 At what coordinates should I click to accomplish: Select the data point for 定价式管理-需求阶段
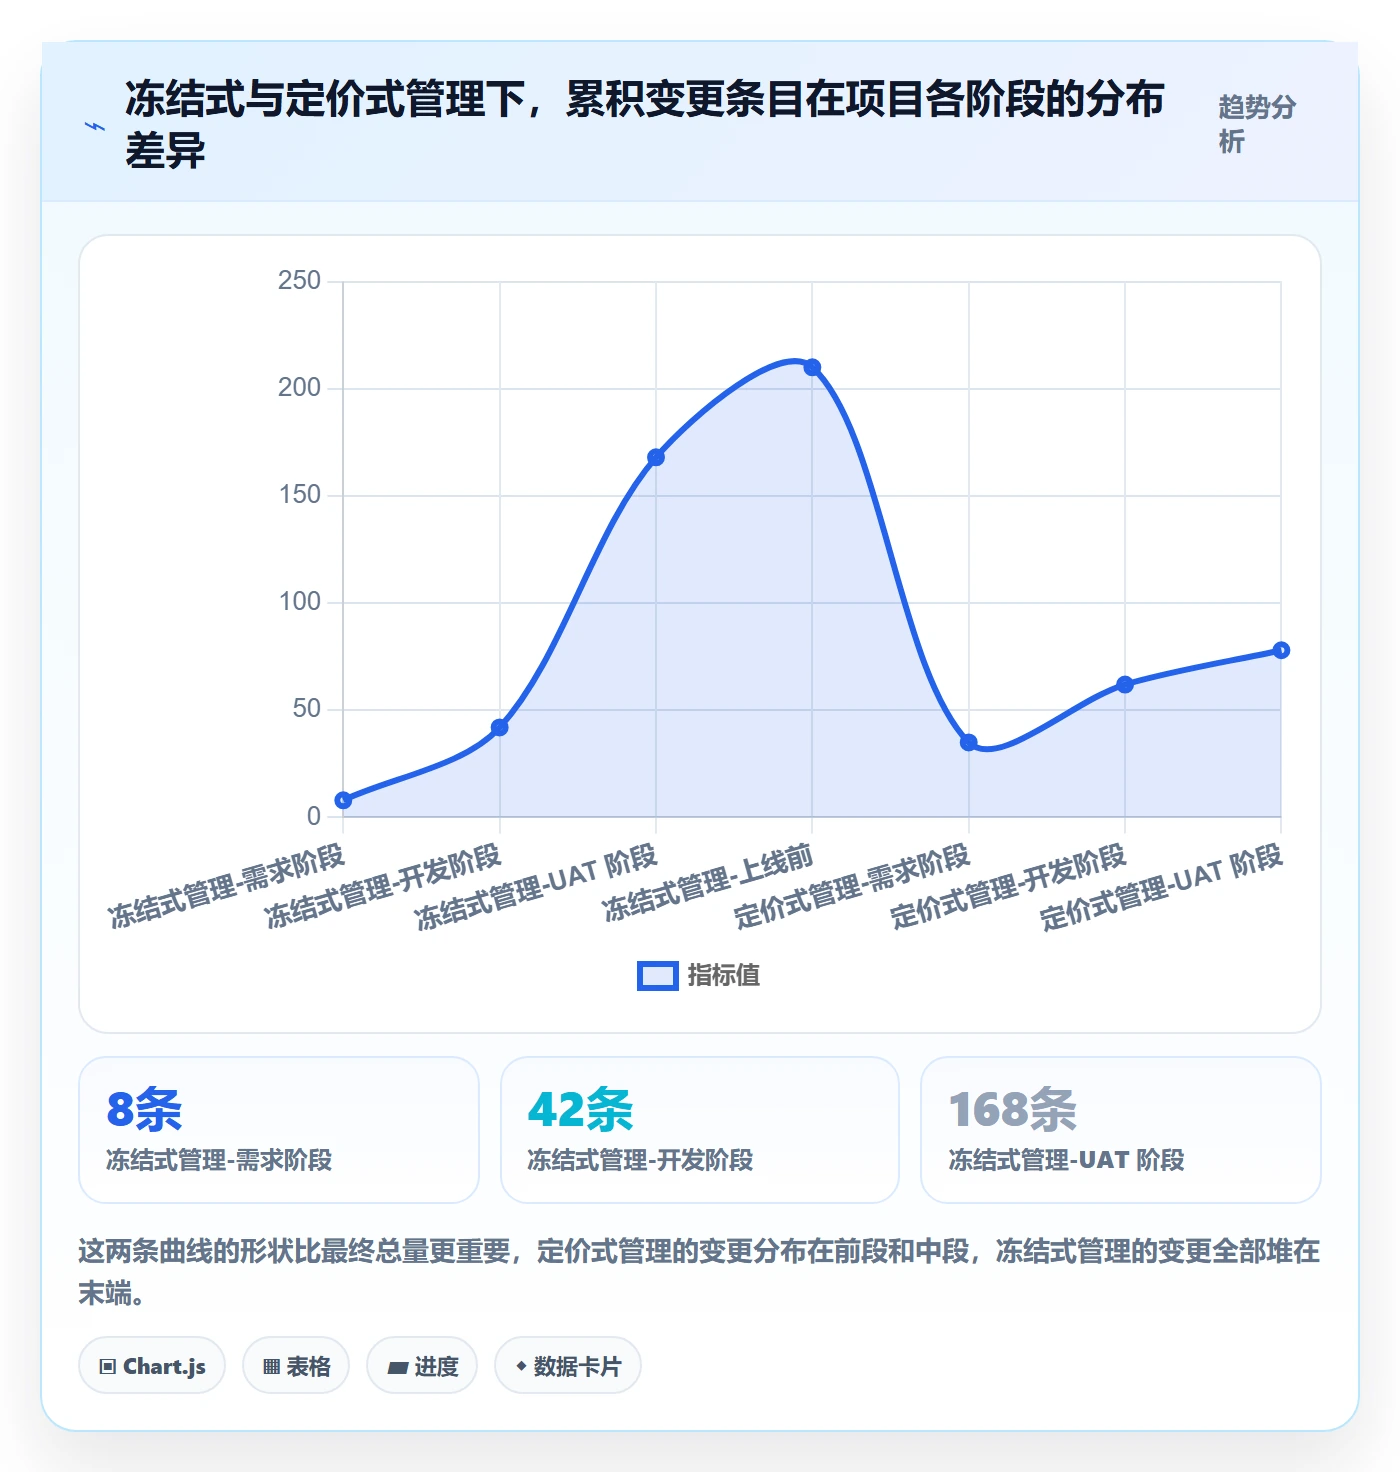(968, 742)
